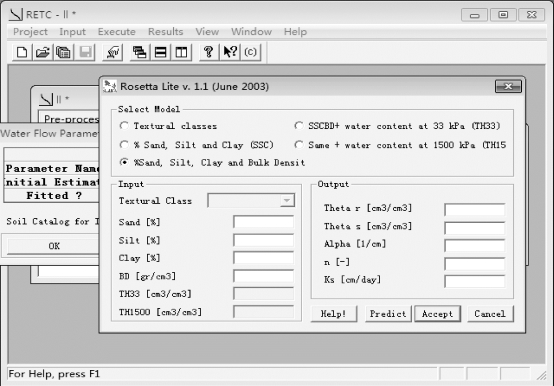Click the copyright (c) toolbar icon
This screenshot has height=386, width=554.
251,53
